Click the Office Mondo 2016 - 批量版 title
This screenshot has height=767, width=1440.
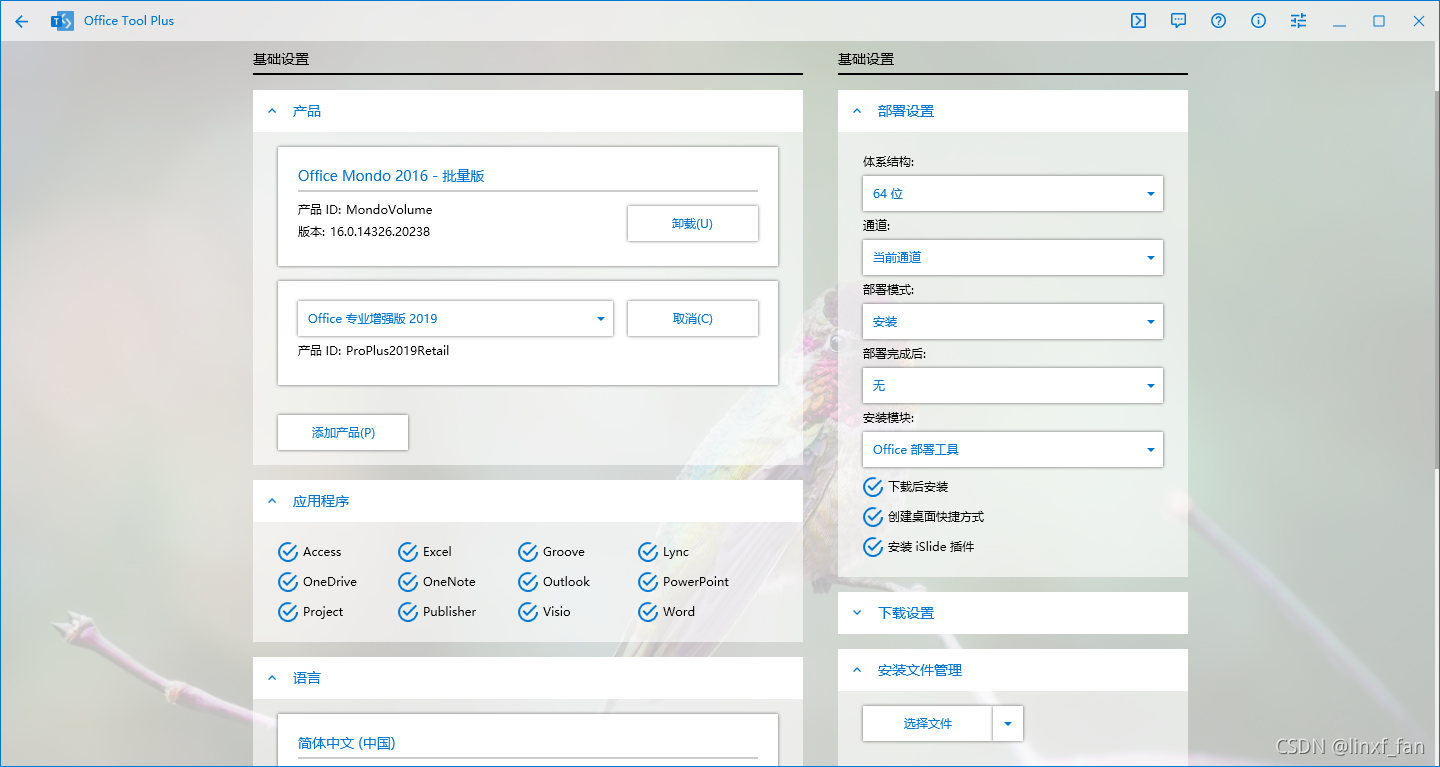pyautogui.click(x=391, y=176)
